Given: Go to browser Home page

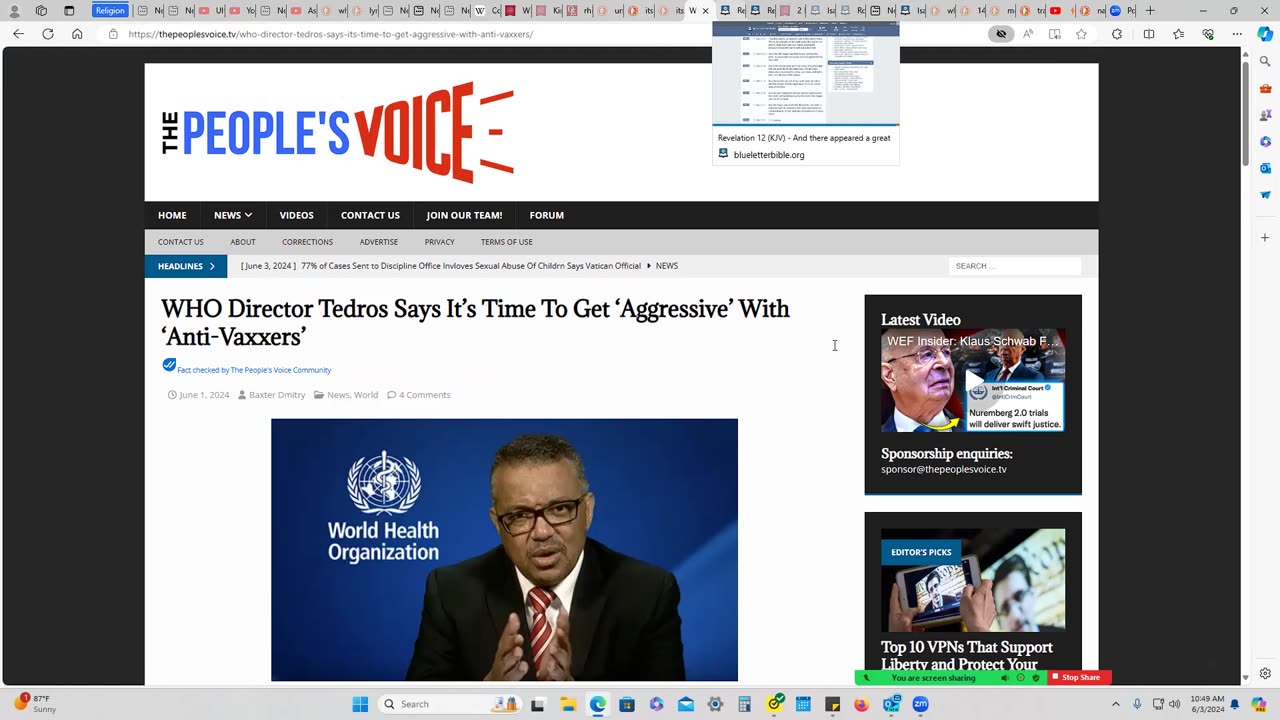Looking at the screenshot, I should [x=77, y=34].
